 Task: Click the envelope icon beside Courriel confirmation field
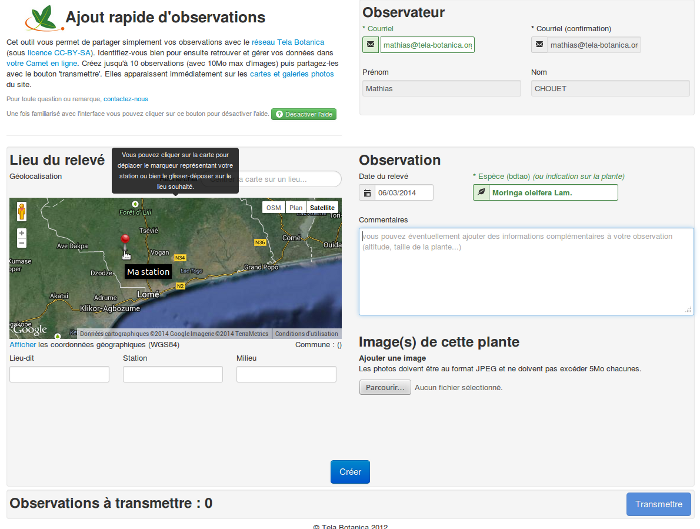[539, 45]
